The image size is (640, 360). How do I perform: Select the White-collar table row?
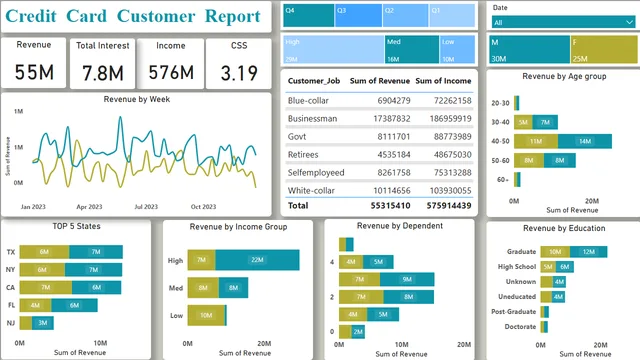point(379,190)
